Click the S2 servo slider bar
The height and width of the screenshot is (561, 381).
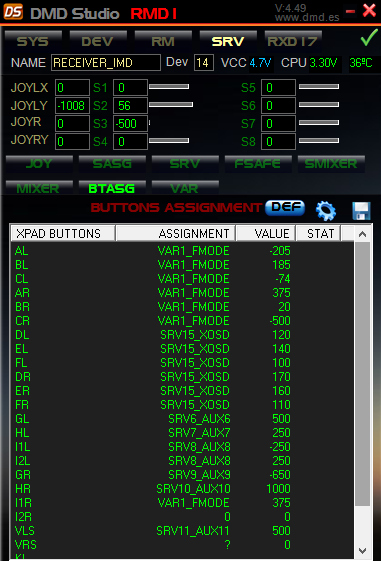coord(171,104)
